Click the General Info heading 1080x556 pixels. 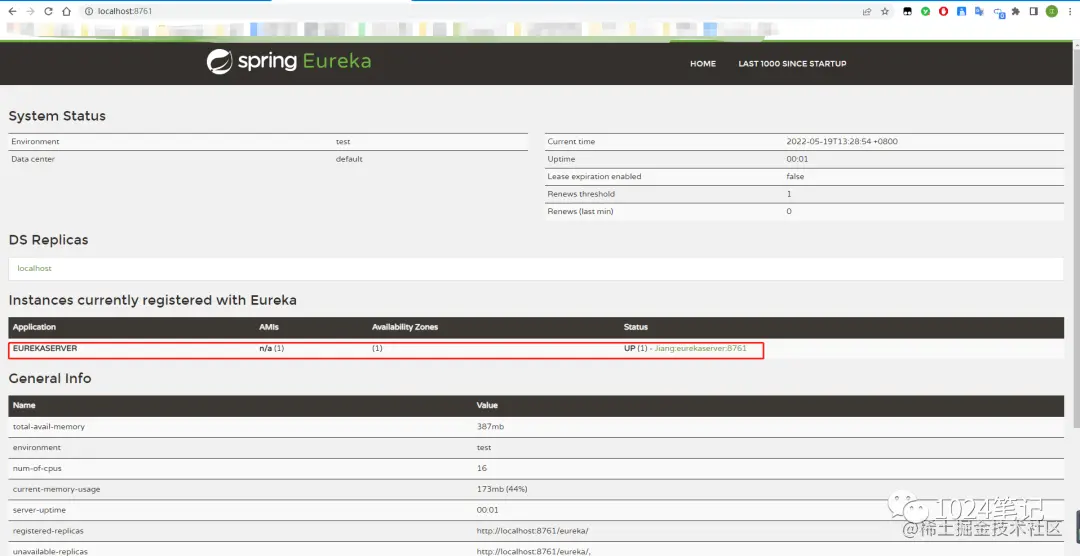pos(50,378)
